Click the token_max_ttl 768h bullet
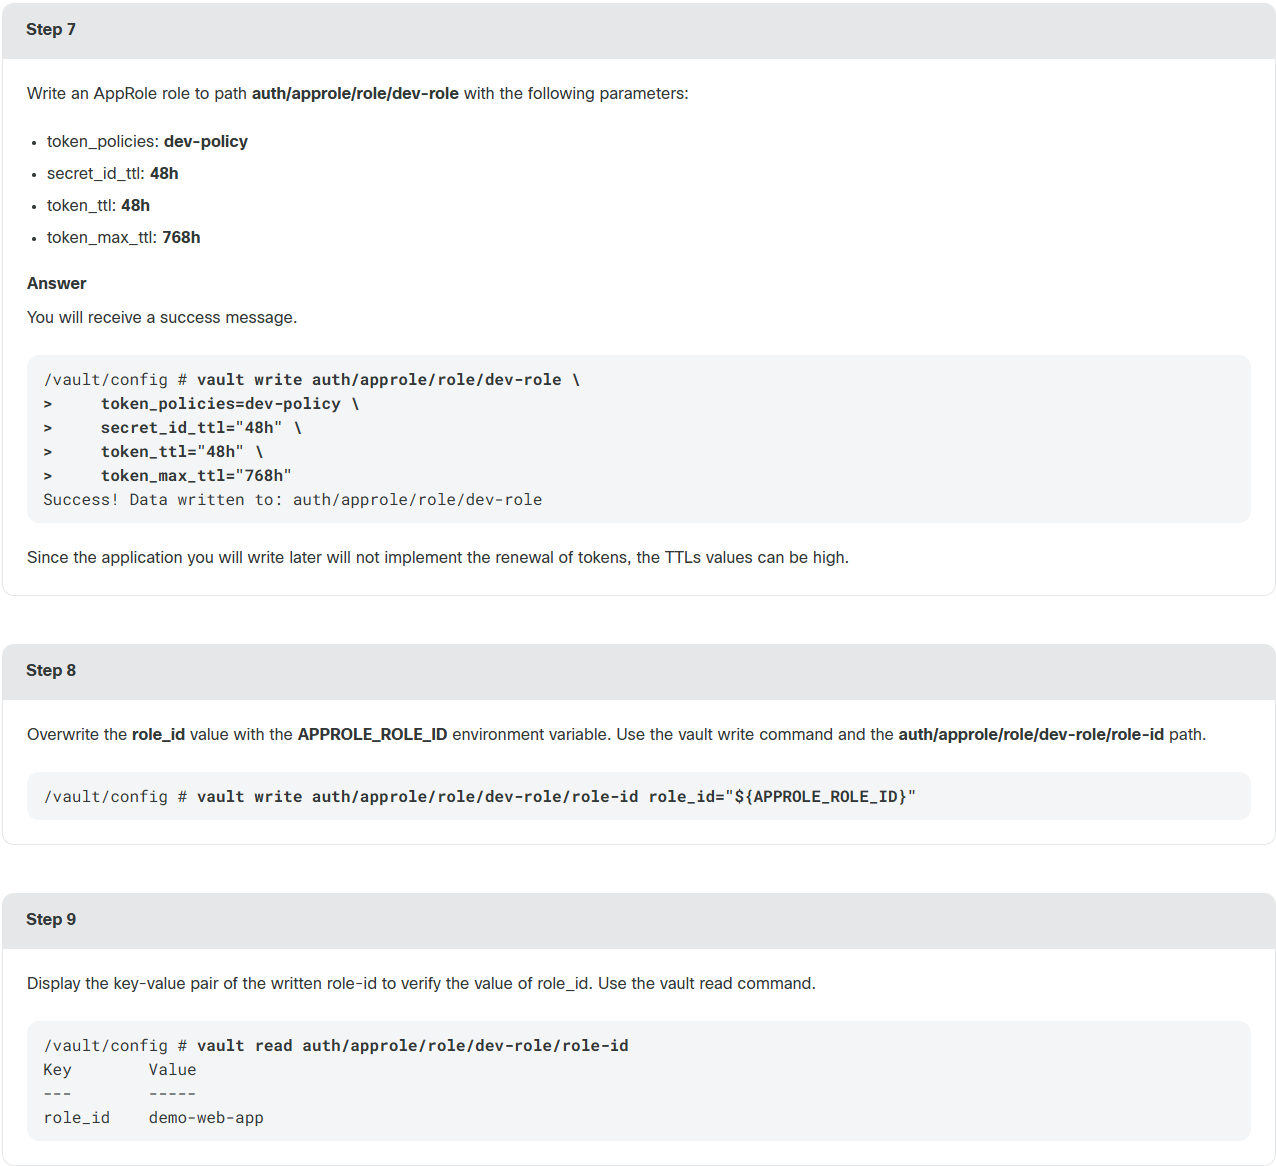The image size is (1276, 1166). [124, 237]
